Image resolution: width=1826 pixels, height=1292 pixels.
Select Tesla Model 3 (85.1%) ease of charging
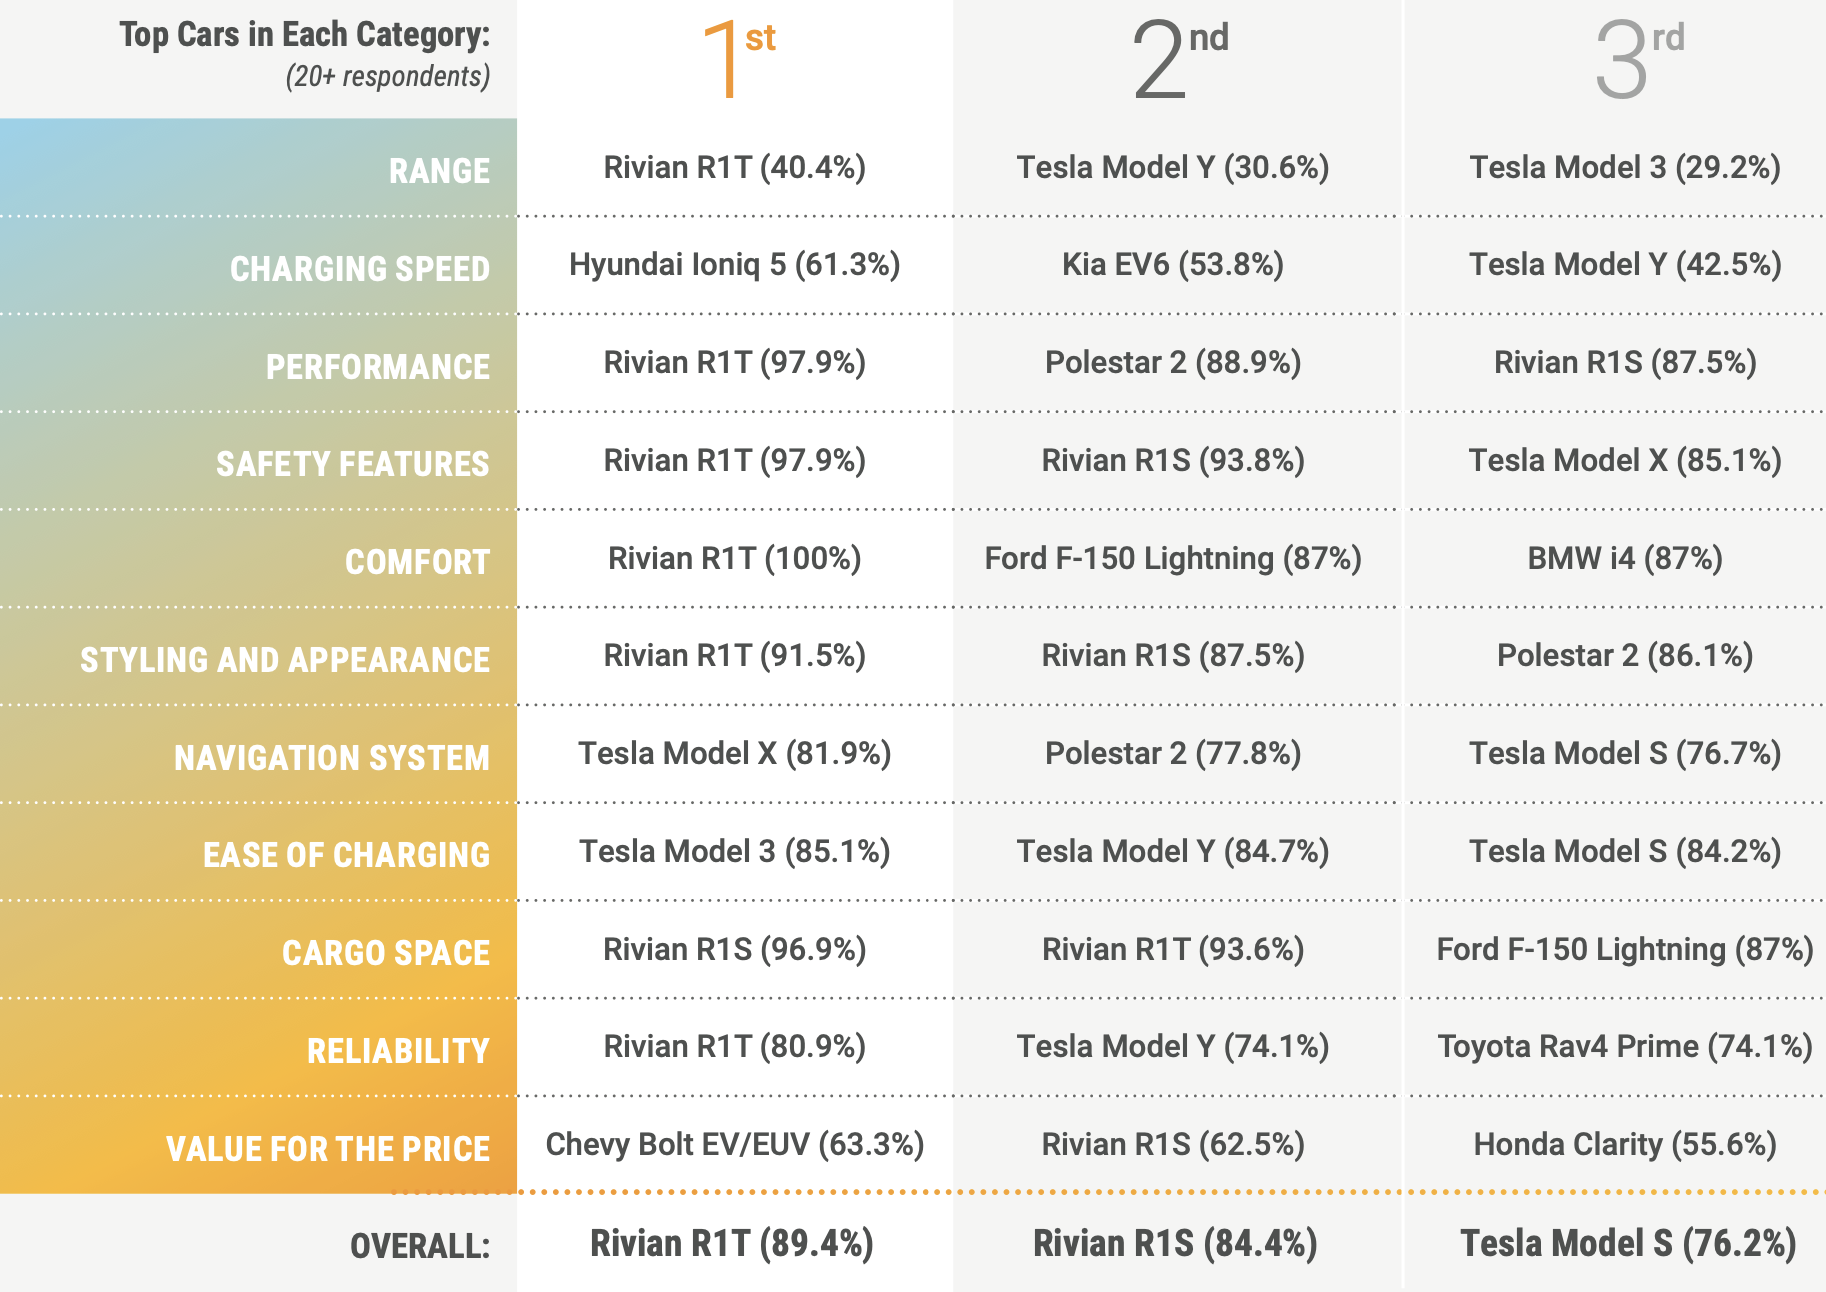pos(735,851)
